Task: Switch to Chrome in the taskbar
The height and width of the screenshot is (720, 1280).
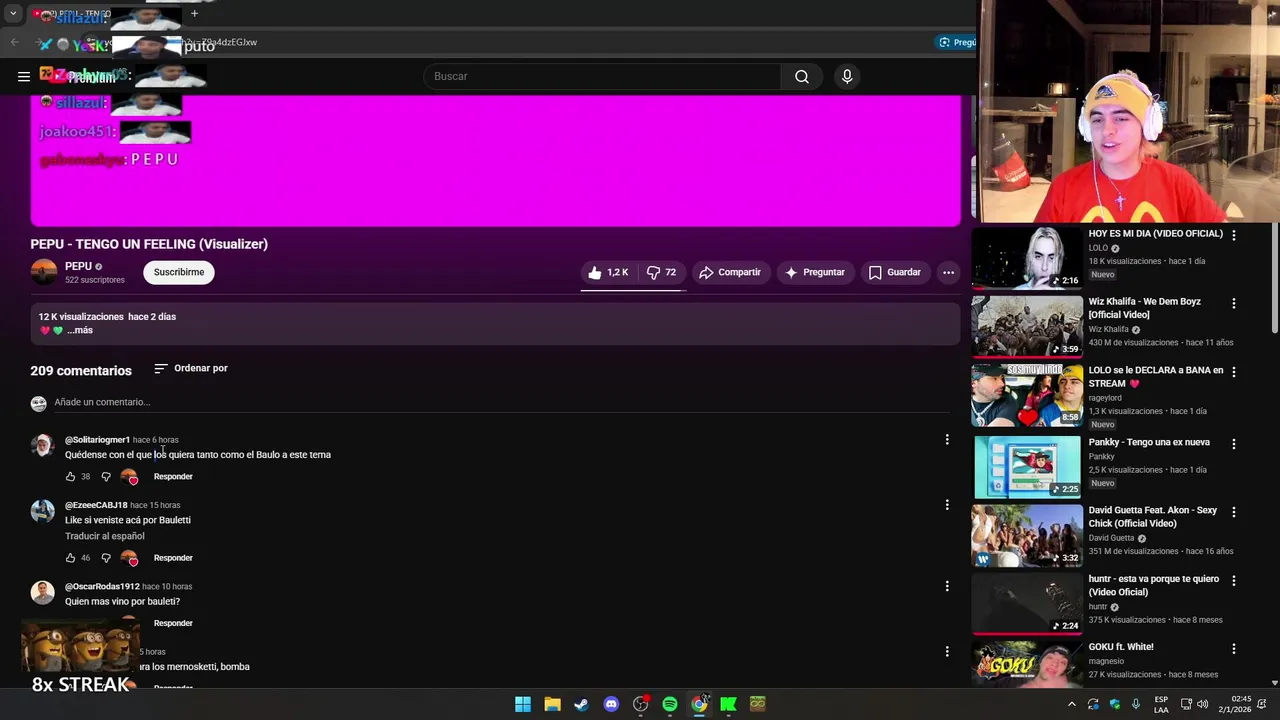Action: pos(699,704)
